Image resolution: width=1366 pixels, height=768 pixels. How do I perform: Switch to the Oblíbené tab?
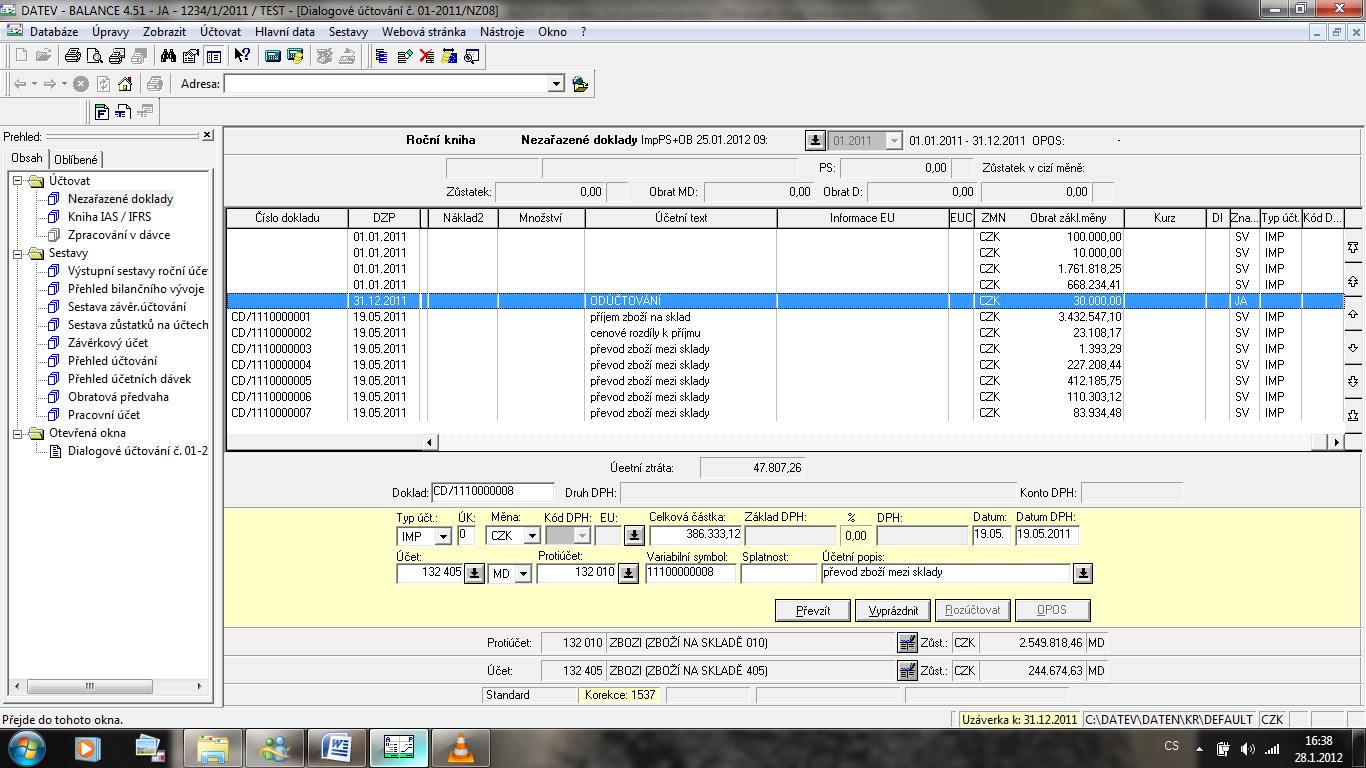click(x=76, y=159)
